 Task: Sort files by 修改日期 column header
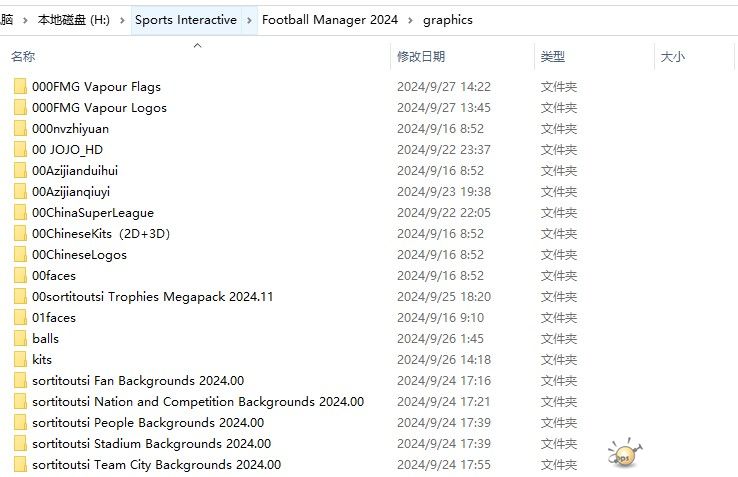[421, 57]
